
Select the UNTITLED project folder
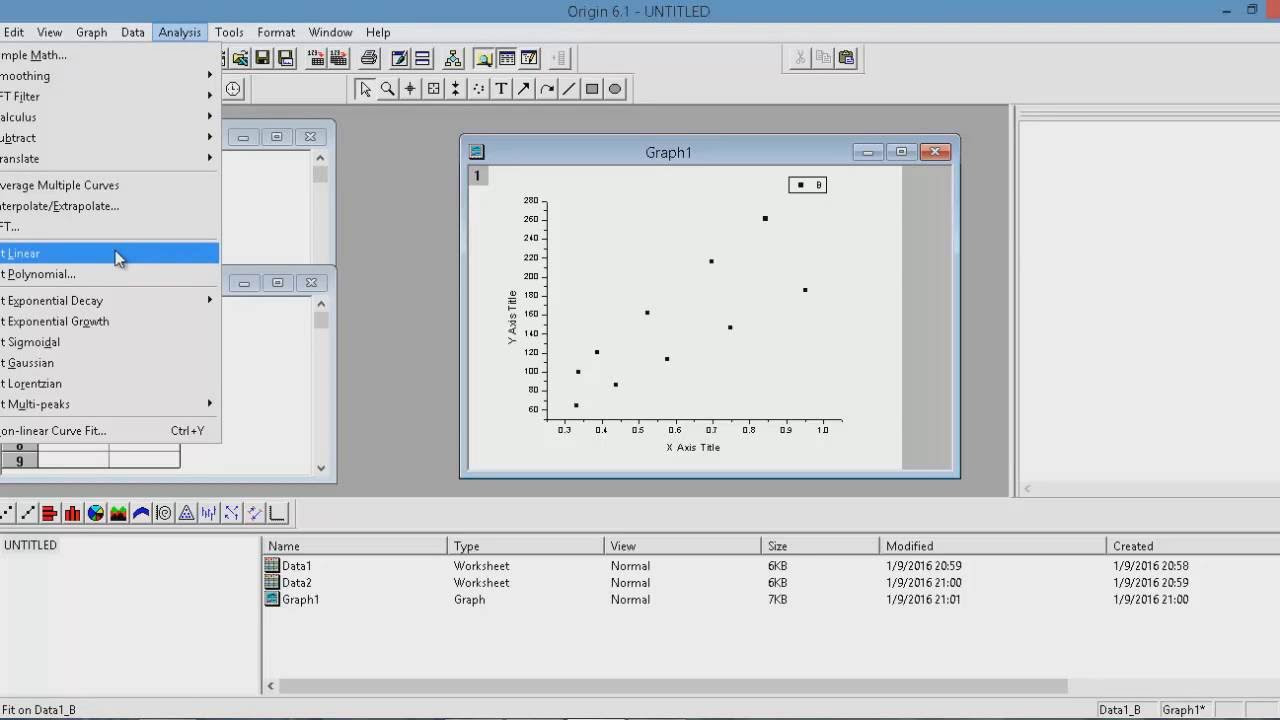coord(30,545)
